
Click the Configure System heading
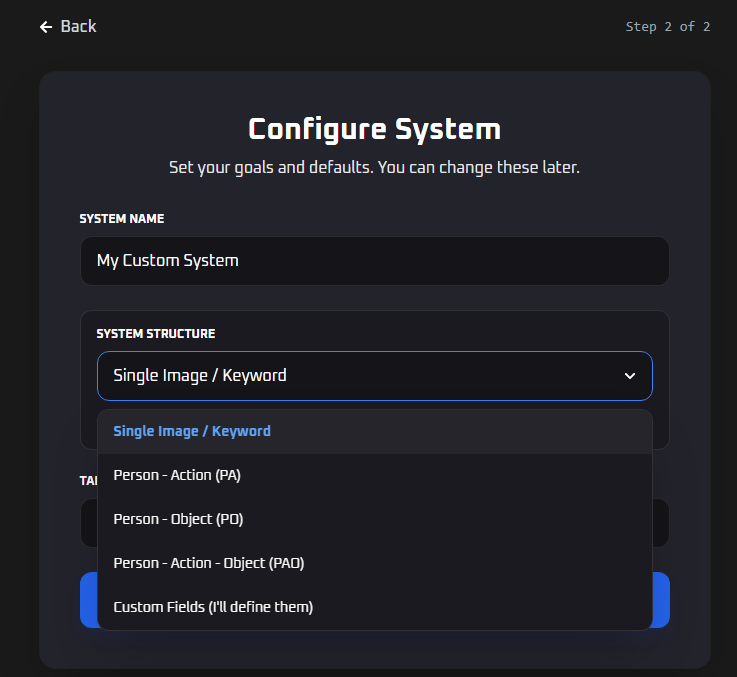374,129
